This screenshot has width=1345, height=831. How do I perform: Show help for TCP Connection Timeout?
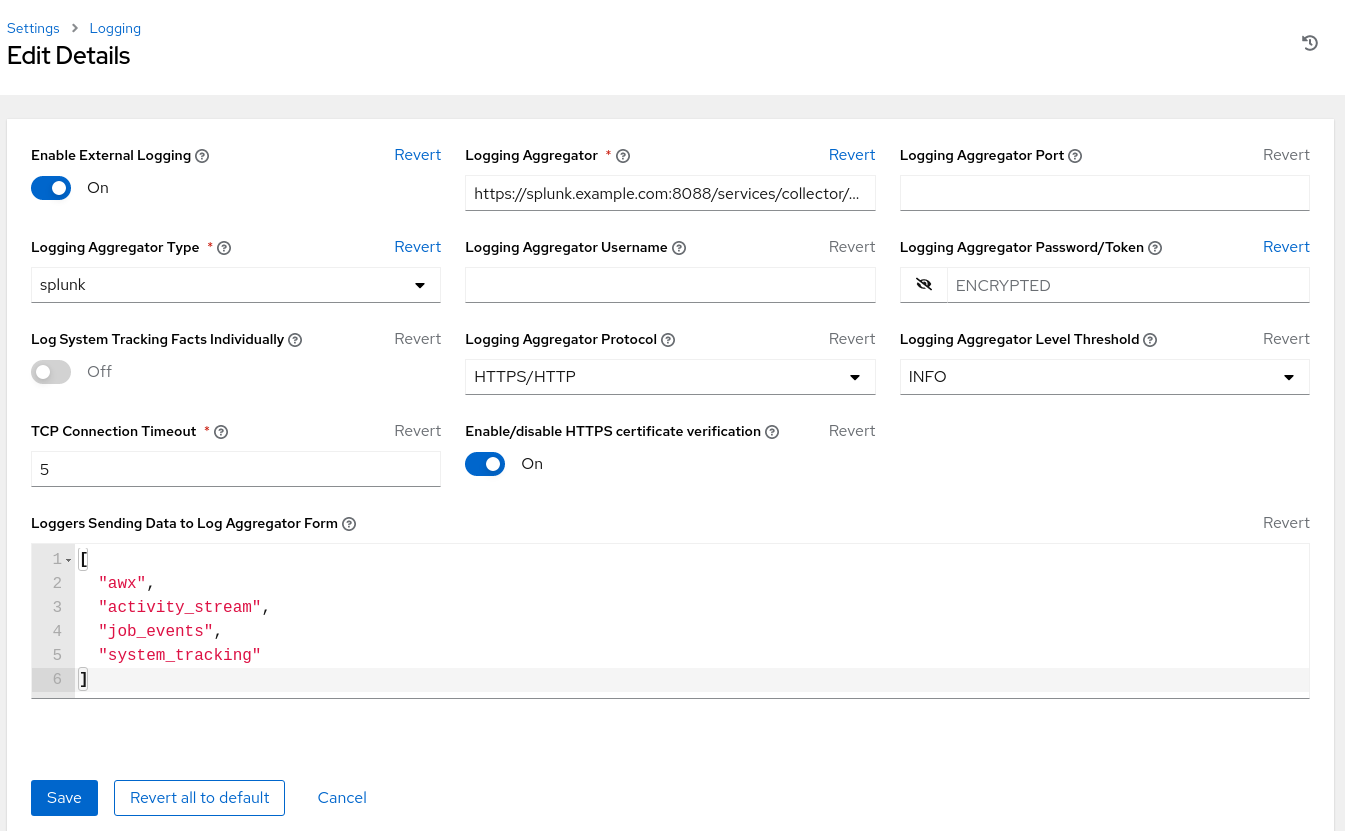tap(221, 432)
